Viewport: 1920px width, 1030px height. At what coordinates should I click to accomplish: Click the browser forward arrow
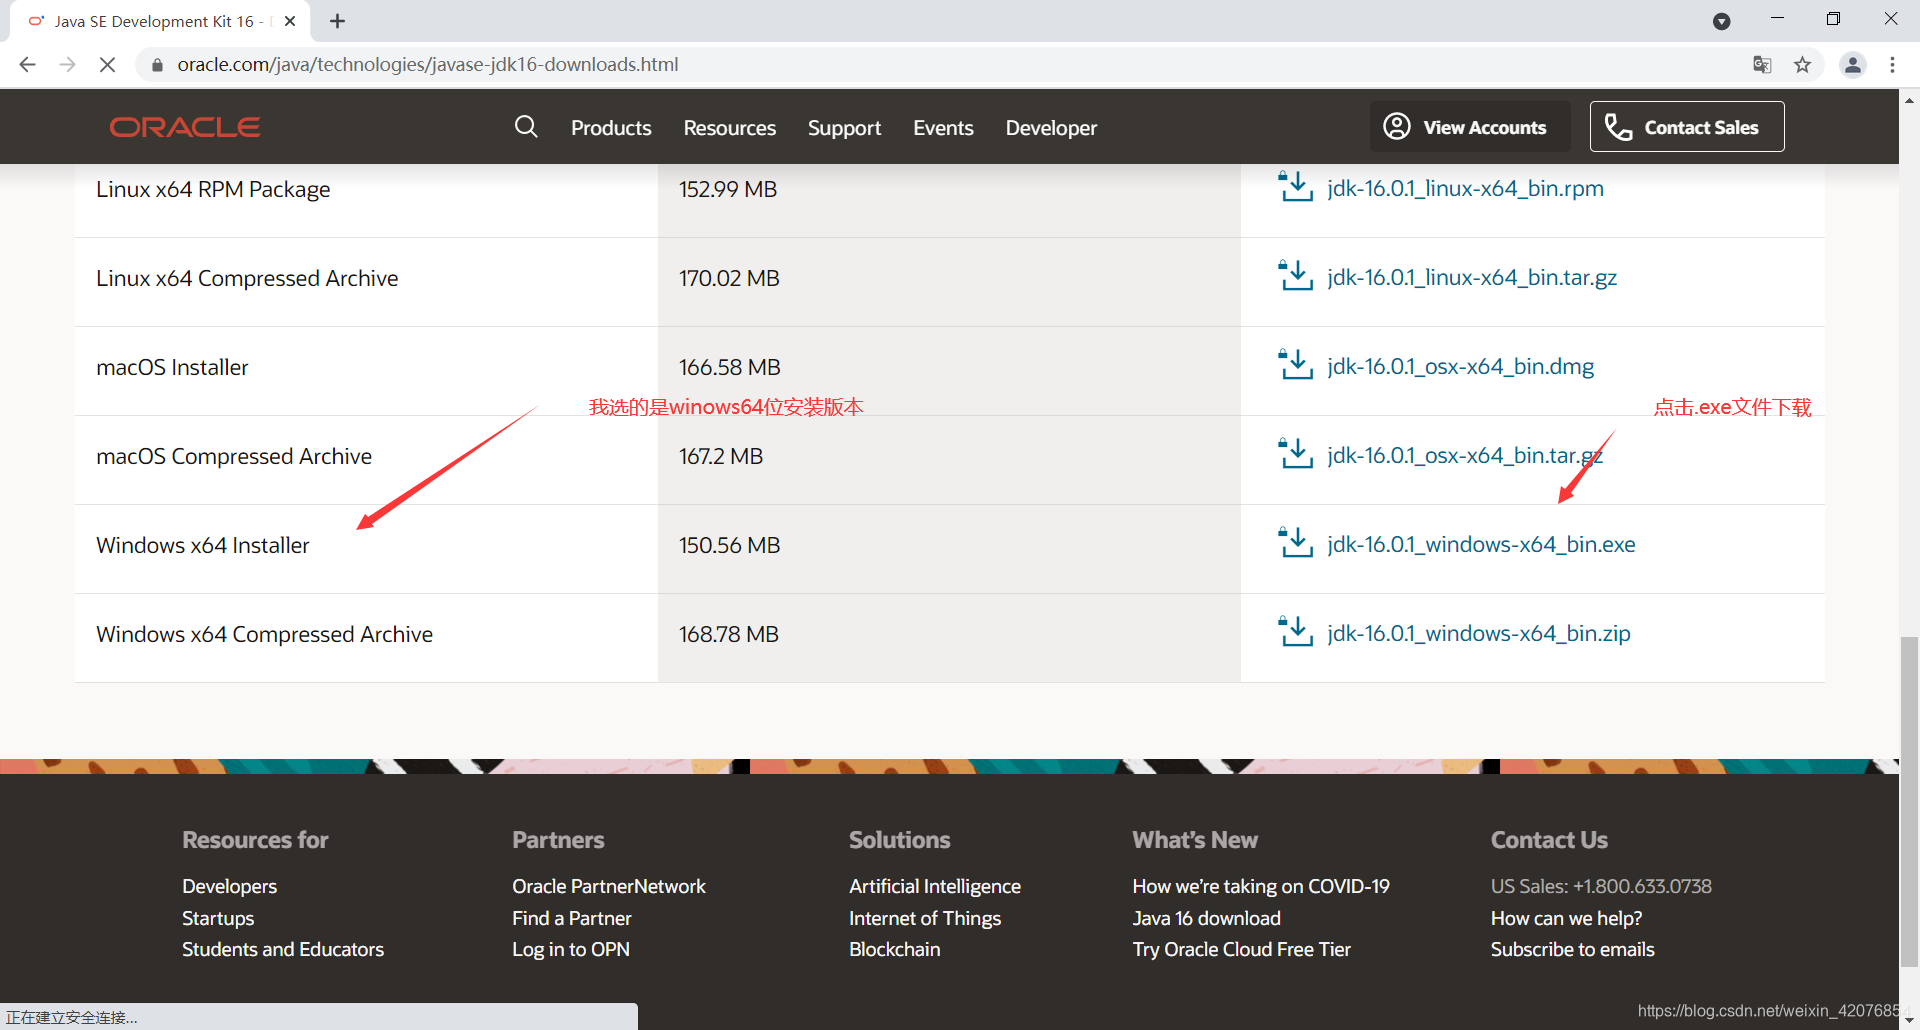(67, 64)
